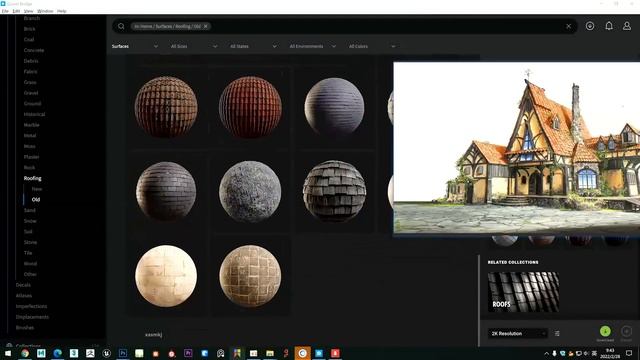Open the Surfaces type dropdown
Viewport: 640px width, 360px height.
(x=135, y=47)
